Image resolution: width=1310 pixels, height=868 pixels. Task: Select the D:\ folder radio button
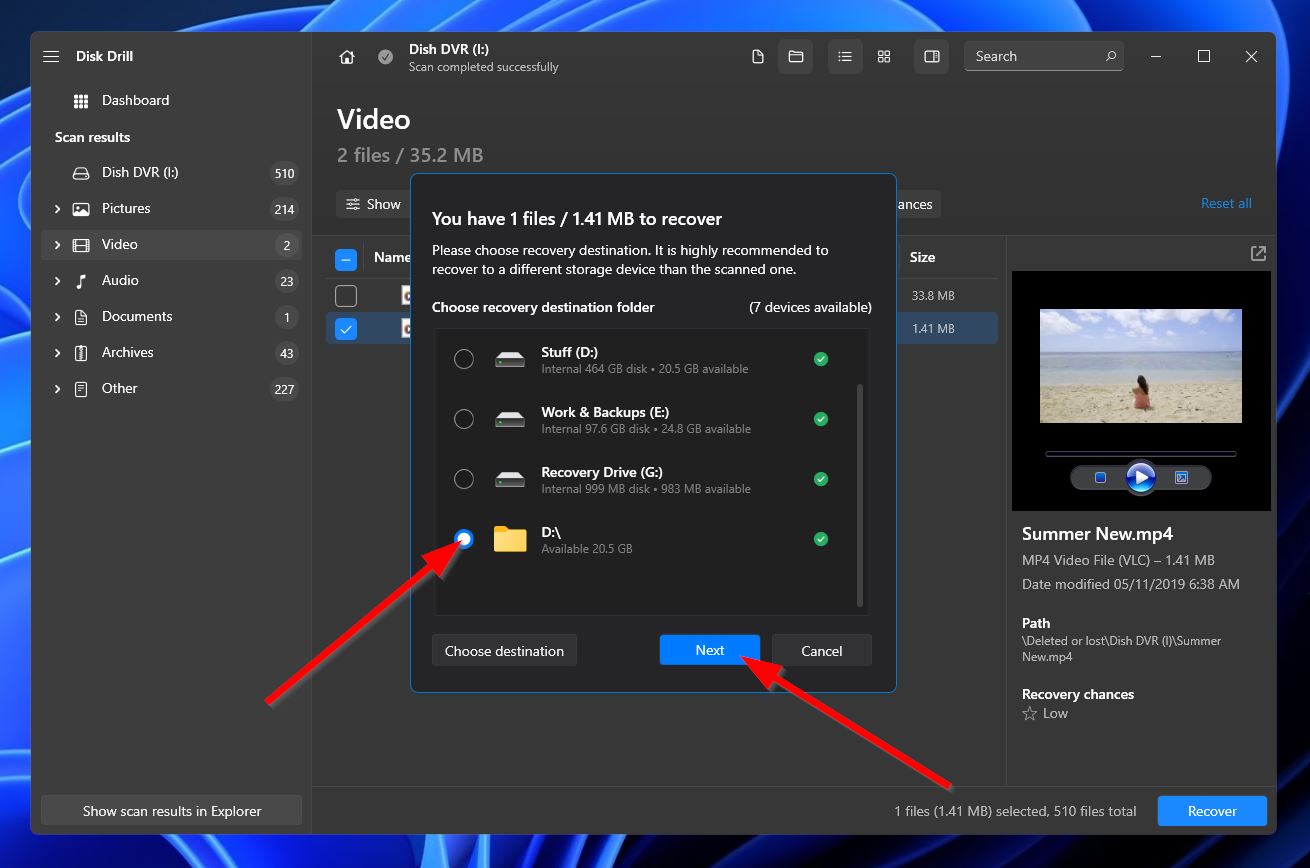tap(464, 539)
